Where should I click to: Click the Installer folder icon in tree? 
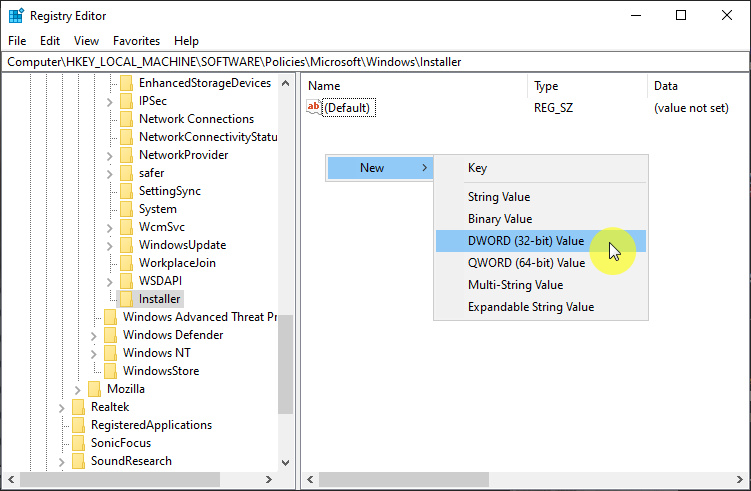[x=126, y=299]
